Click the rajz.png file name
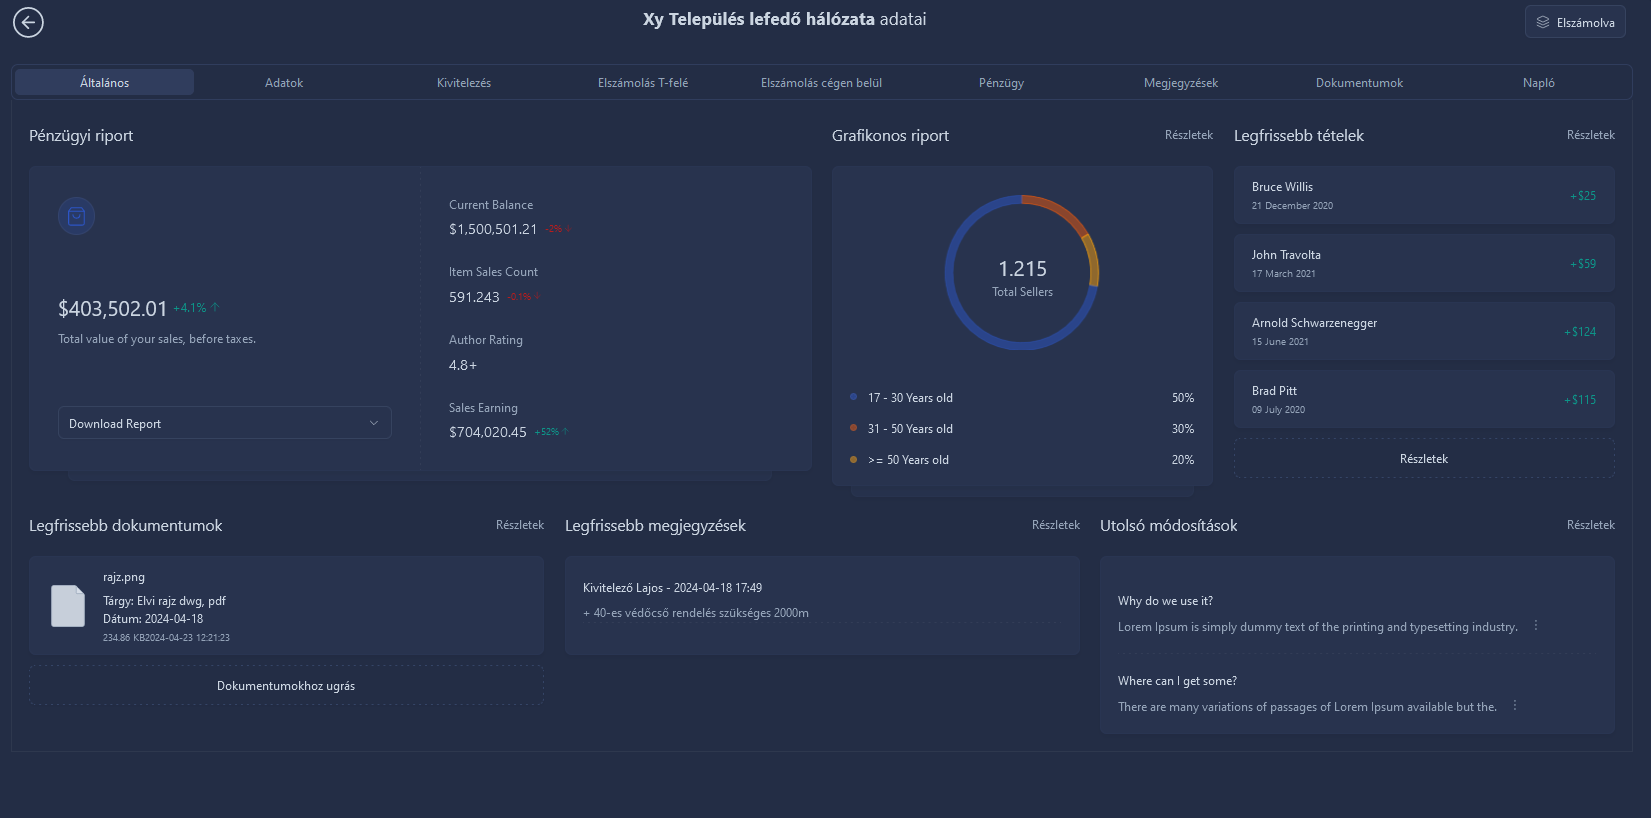Viewport: 1651px width, 818px height. point(124,577)
